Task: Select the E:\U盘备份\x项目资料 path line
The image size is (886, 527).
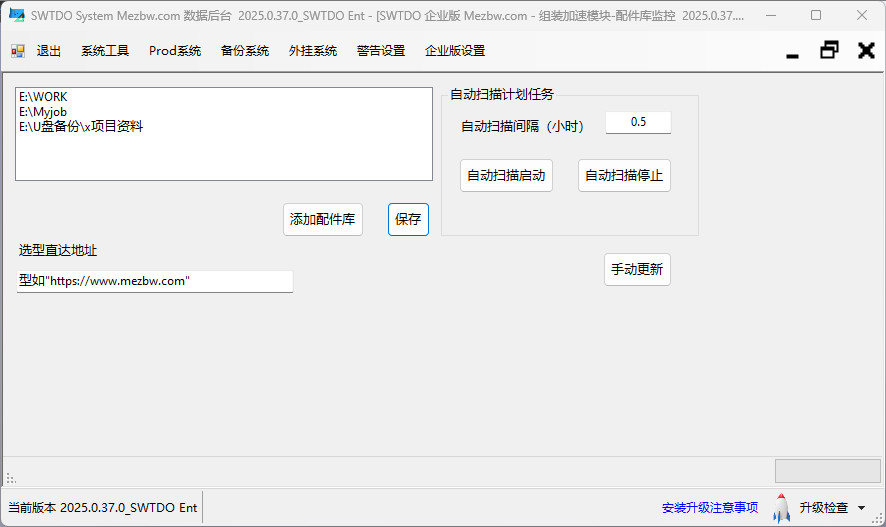Action: click(81, 127)
